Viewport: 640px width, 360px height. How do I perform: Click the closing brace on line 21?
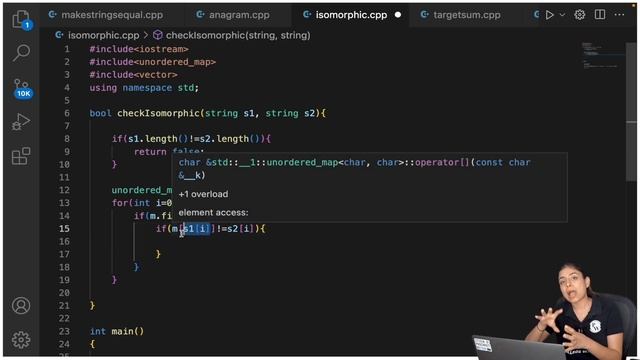pos(93,305)
